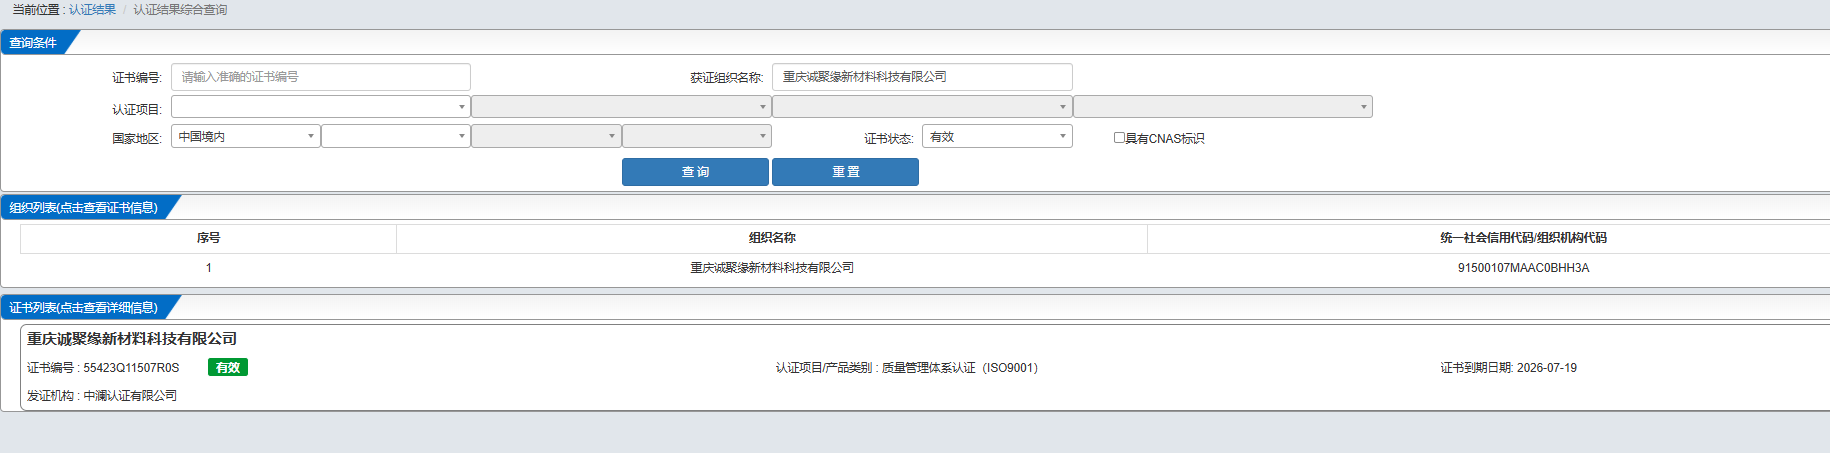Click the 序号 column header
This screenshot has width=1830, height=453.
coord(208,238)
